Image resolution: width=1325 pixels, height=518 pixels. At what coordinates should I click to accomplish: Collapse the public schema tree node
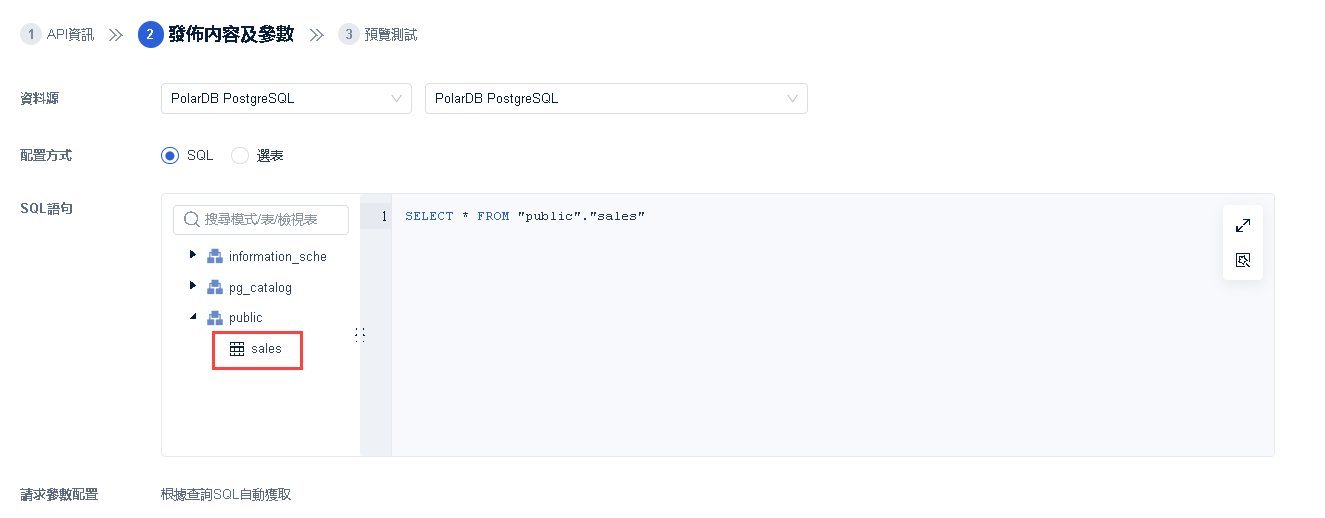pos(193,317)
